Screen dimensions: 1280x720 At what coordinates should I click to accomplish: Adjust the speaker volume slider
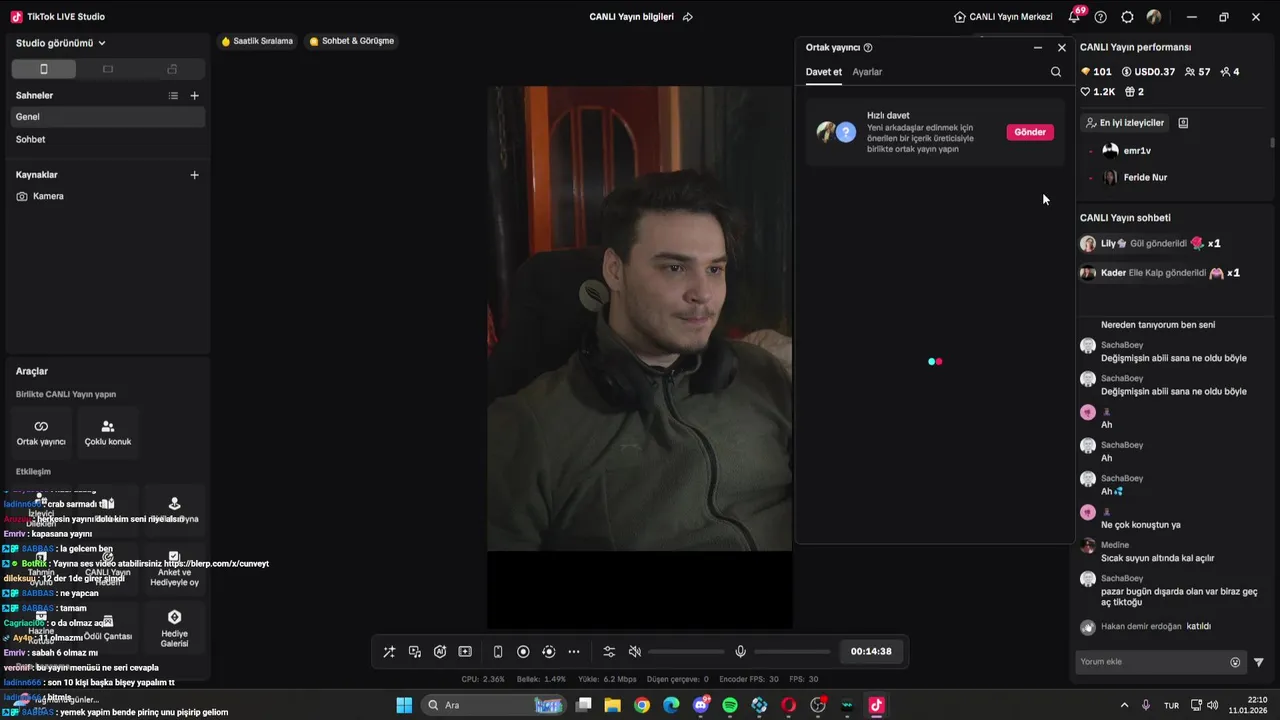(x=686, y=652)
